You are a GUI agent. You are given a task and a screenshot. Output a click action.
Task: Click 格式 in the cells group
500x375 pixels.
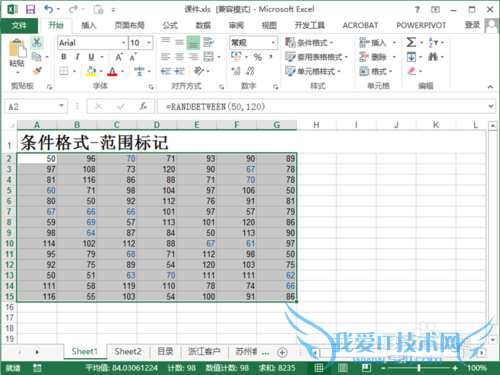376,71
